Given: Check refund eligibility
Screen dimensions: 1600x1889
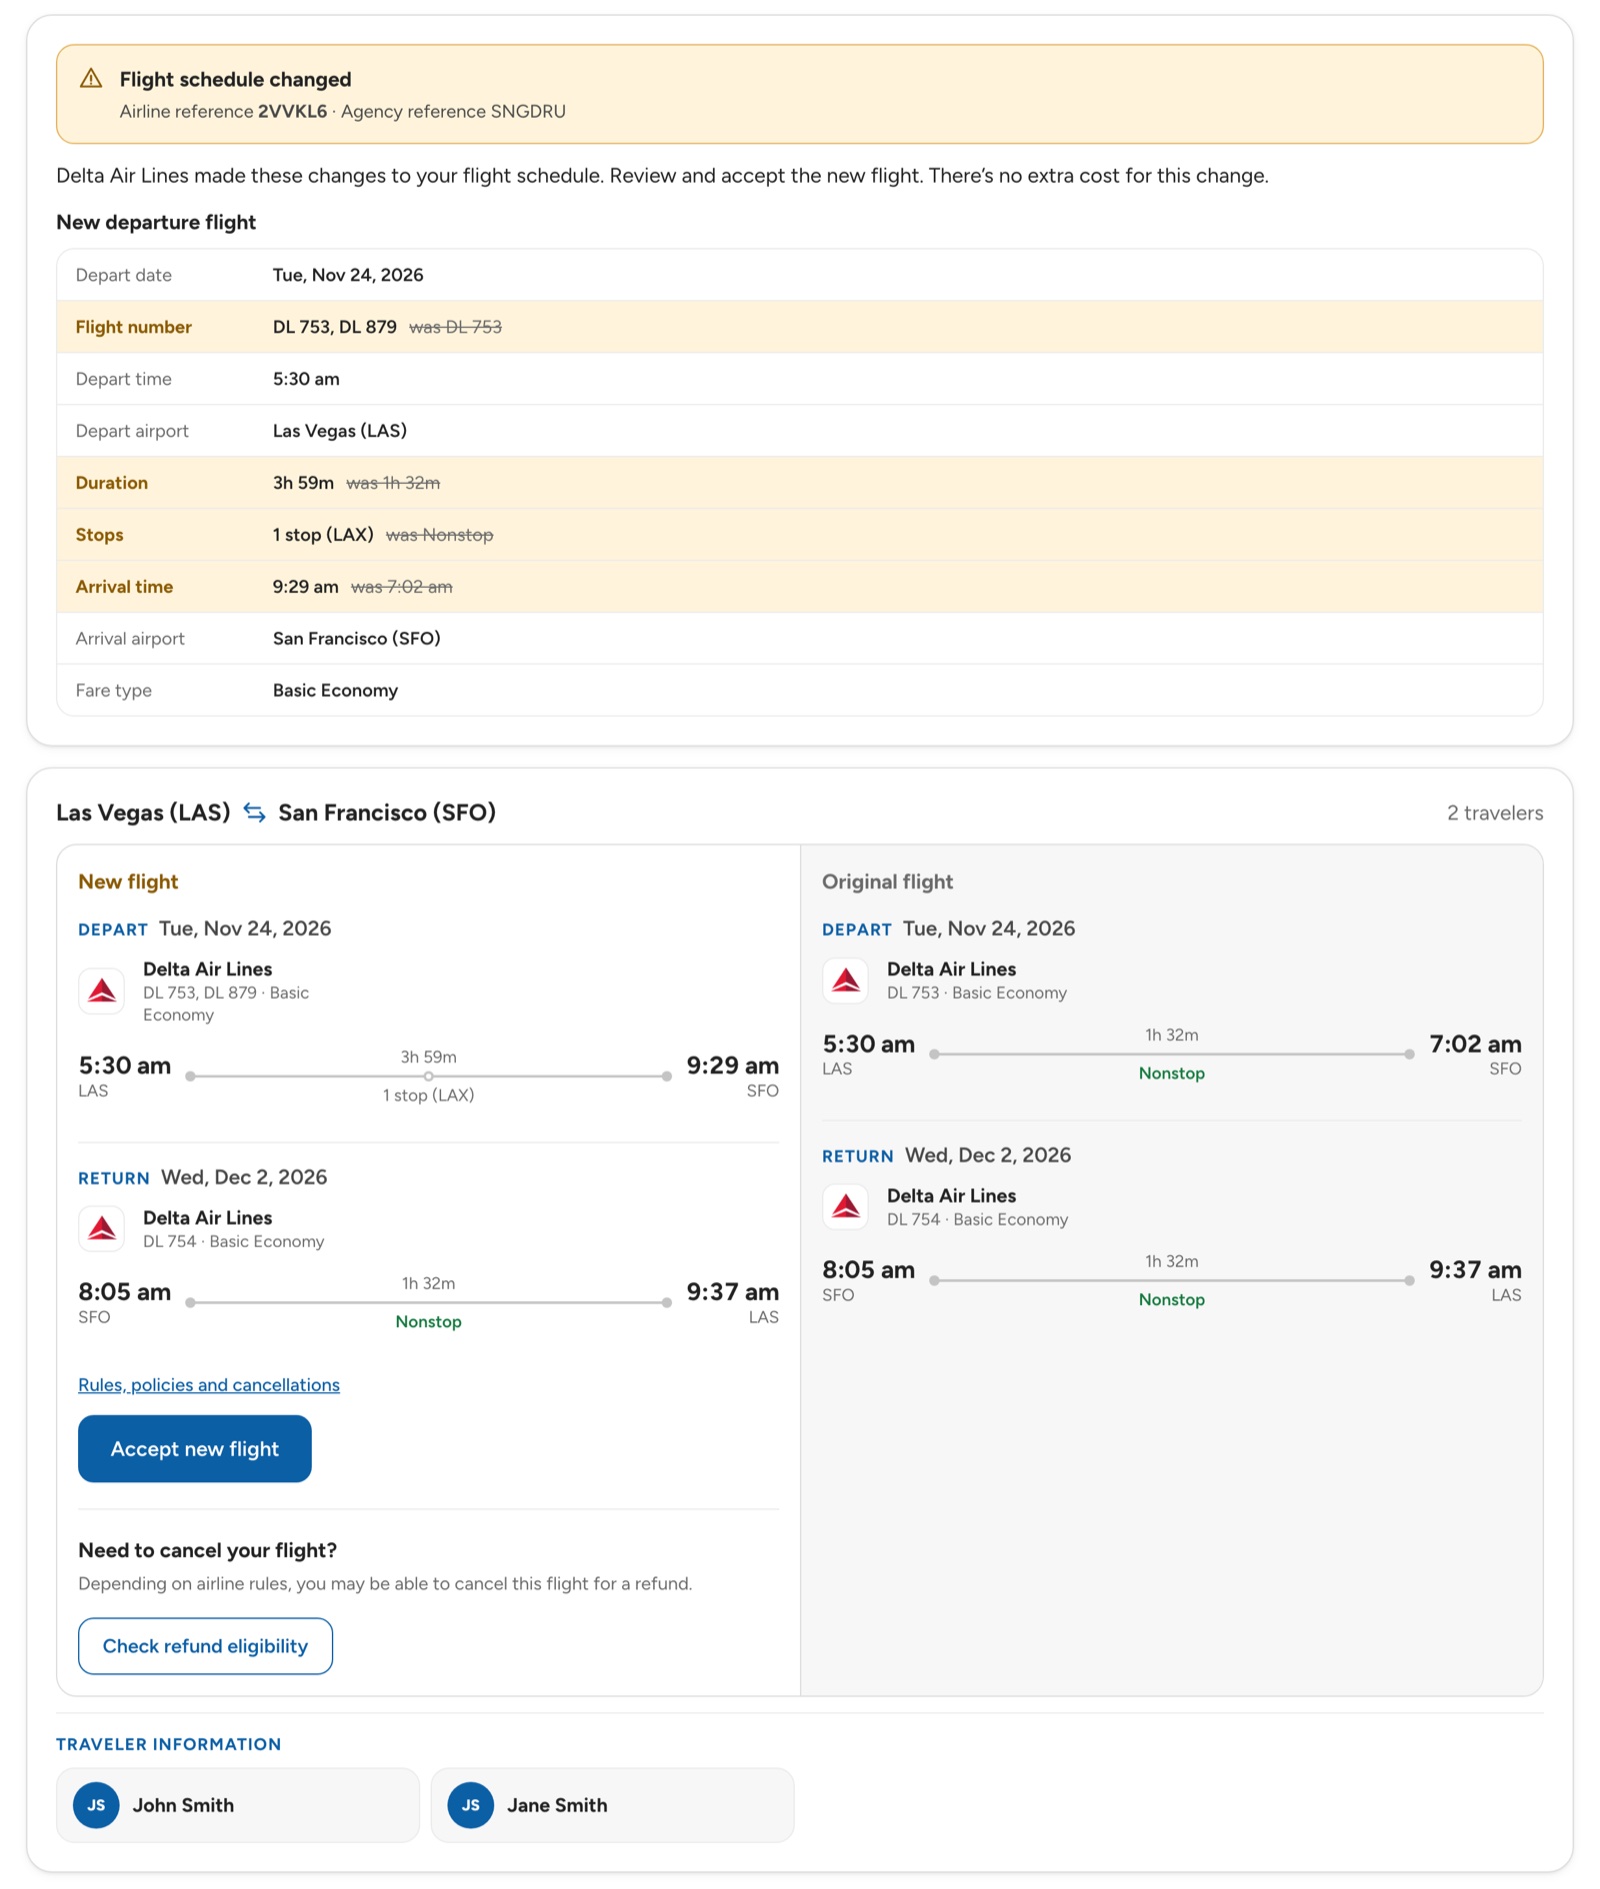Looking at the screenshot, I should click(205, 1646).
